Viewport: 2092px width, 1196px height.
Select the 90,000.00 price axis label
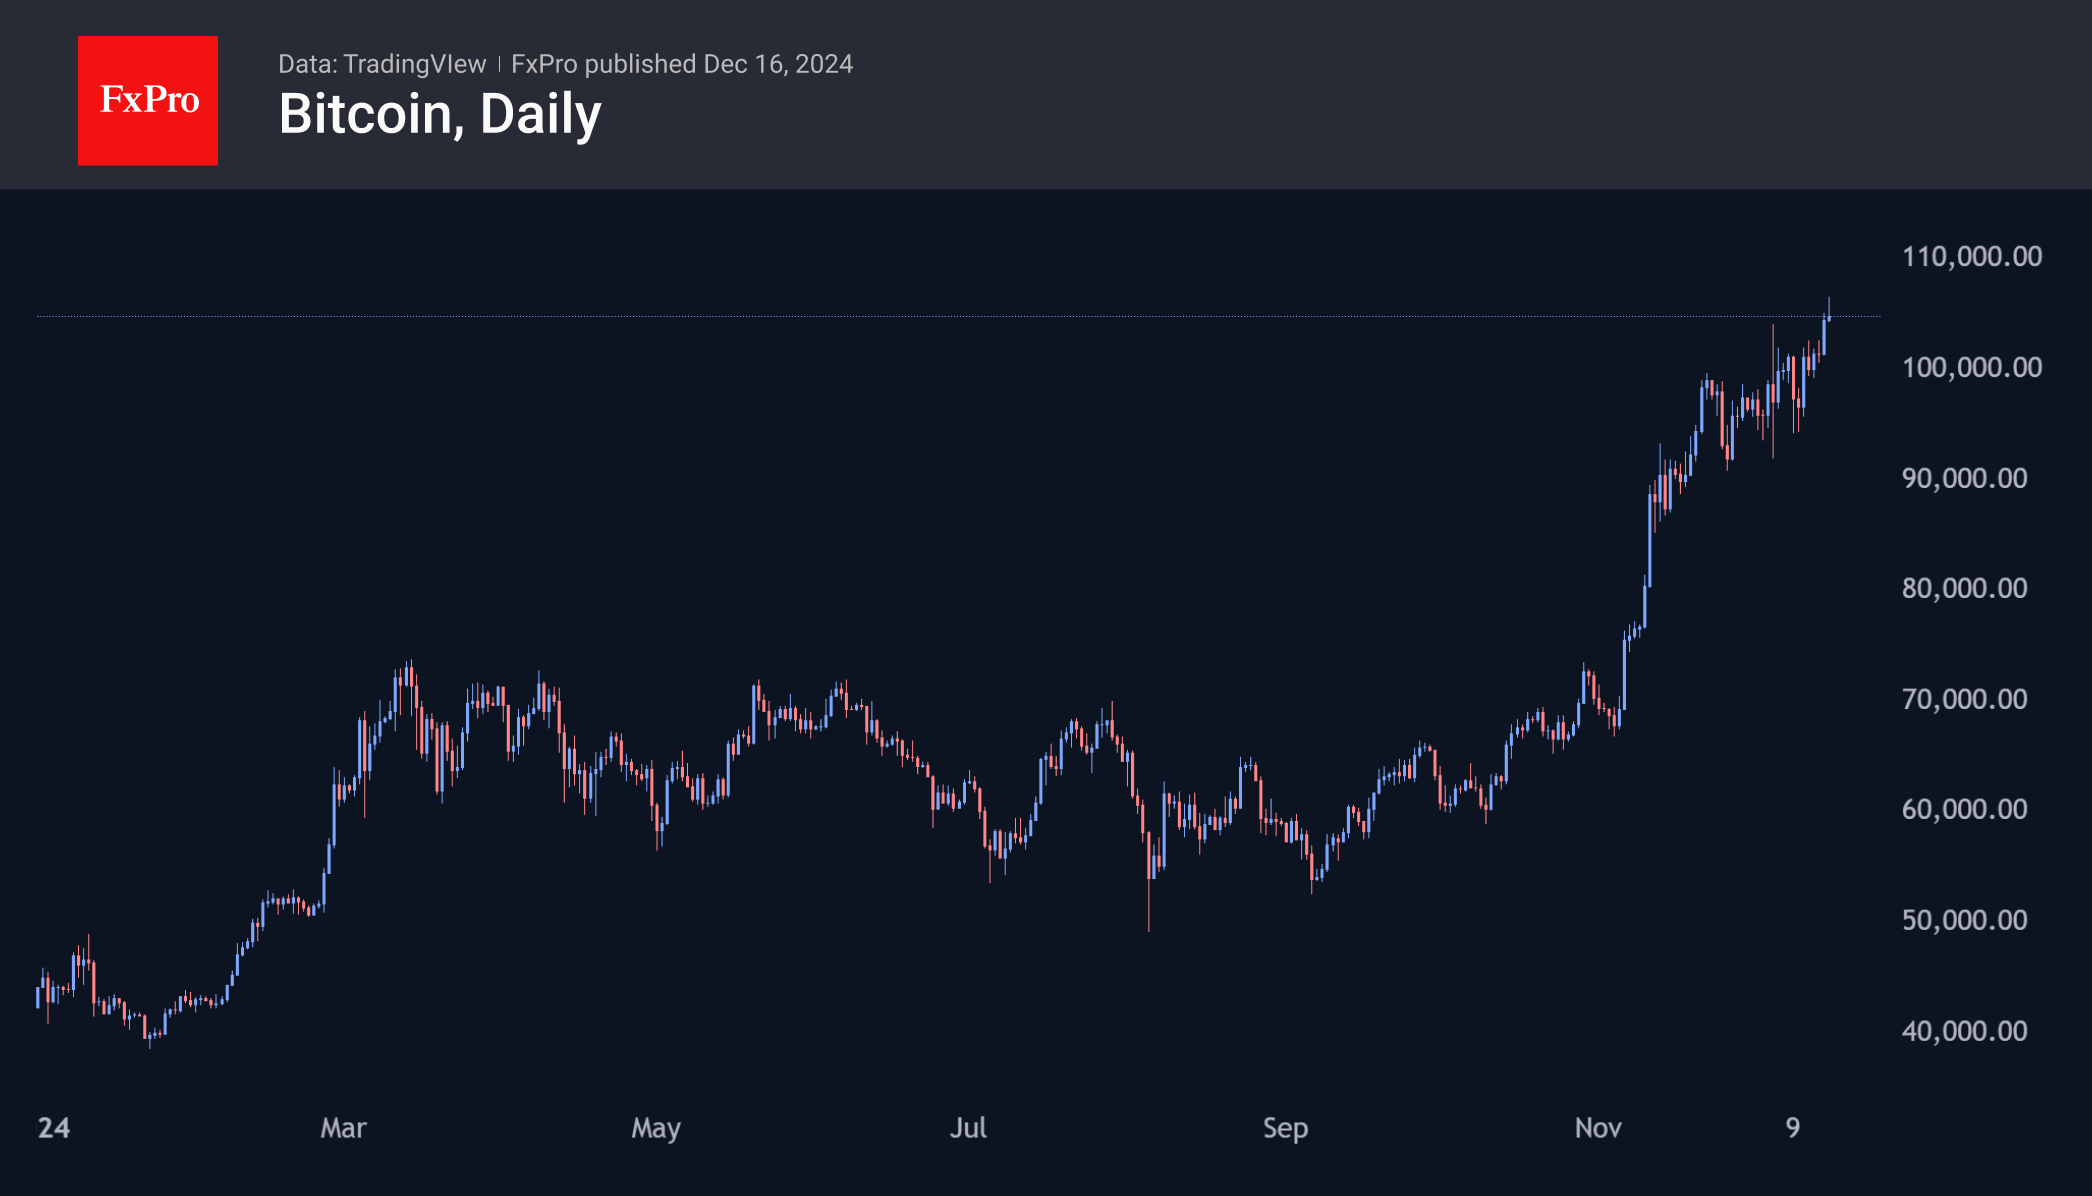(x=1964, y=478)
